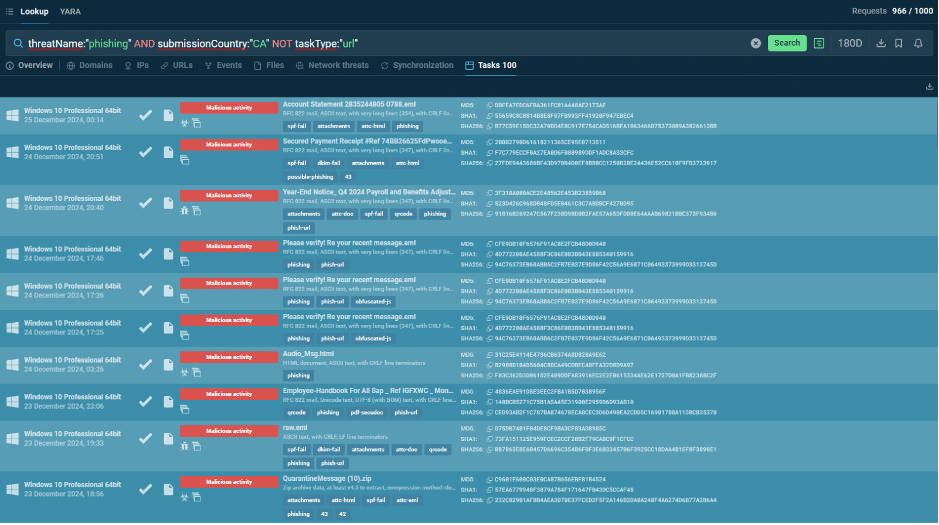Bookmark the current search query
939x525 pixels.
(x=899, y=43)
